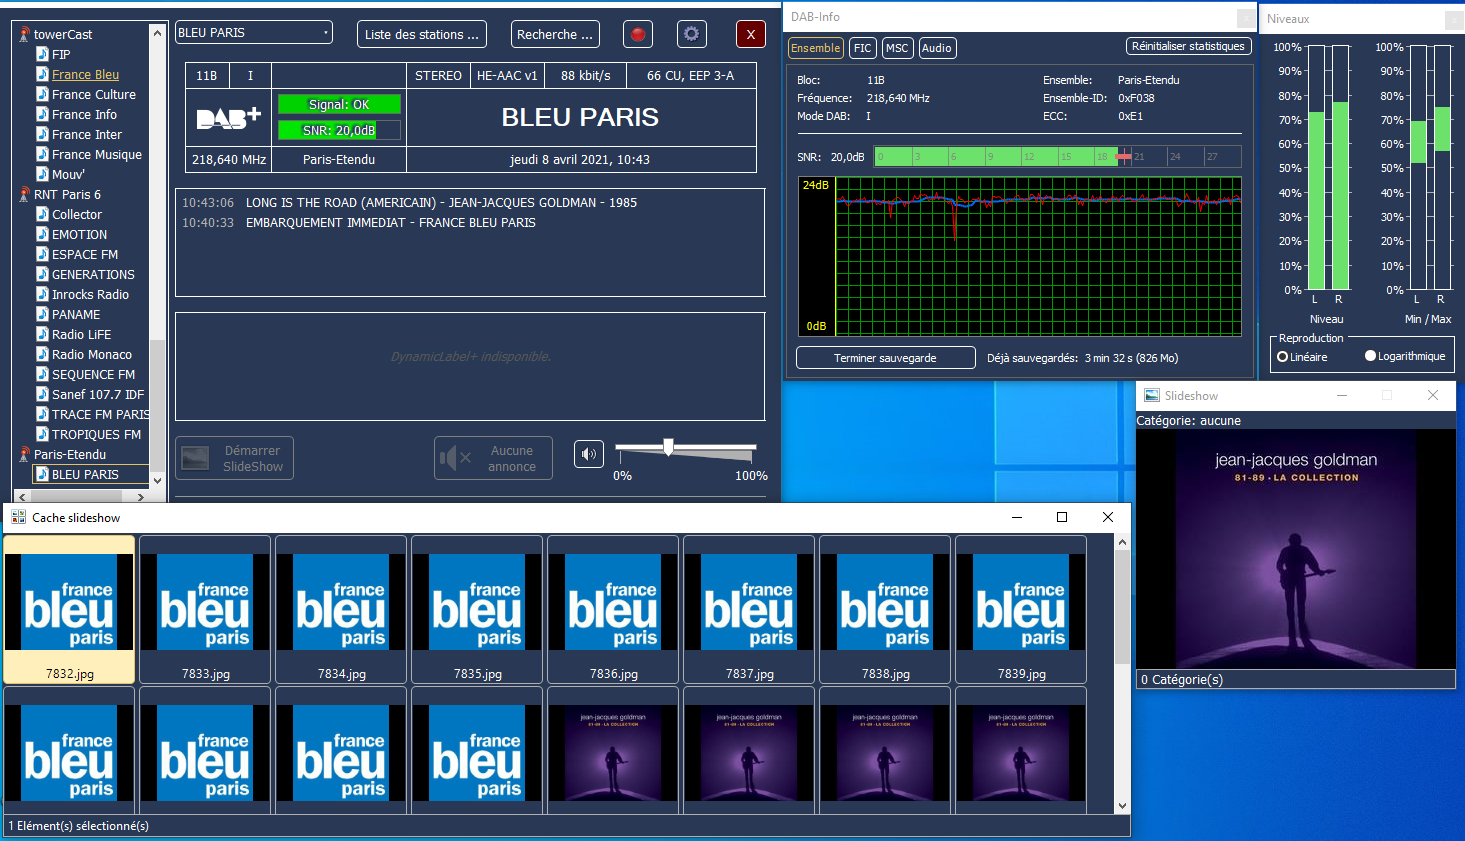
Task: Select thumbnail 7839.jpg
Action: tap(1021, 609)
